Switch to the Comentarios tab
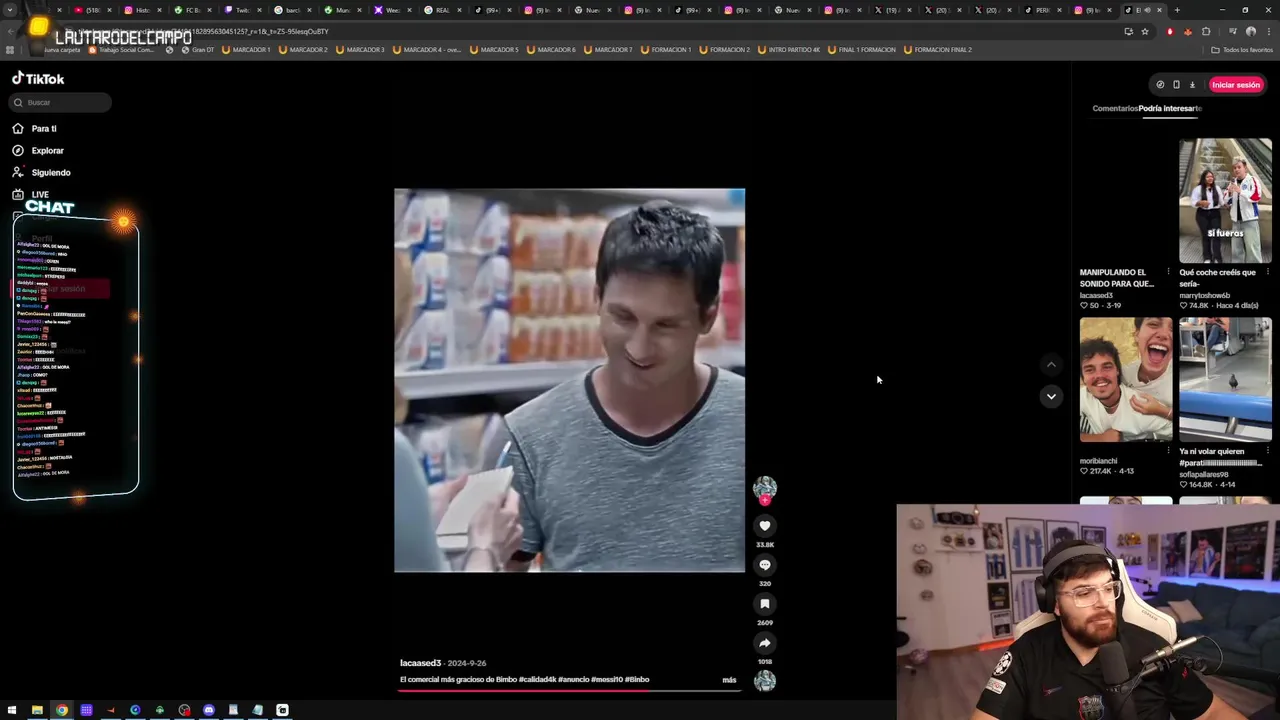This screenshot has height=720, width=1280. click(1115, 108)
